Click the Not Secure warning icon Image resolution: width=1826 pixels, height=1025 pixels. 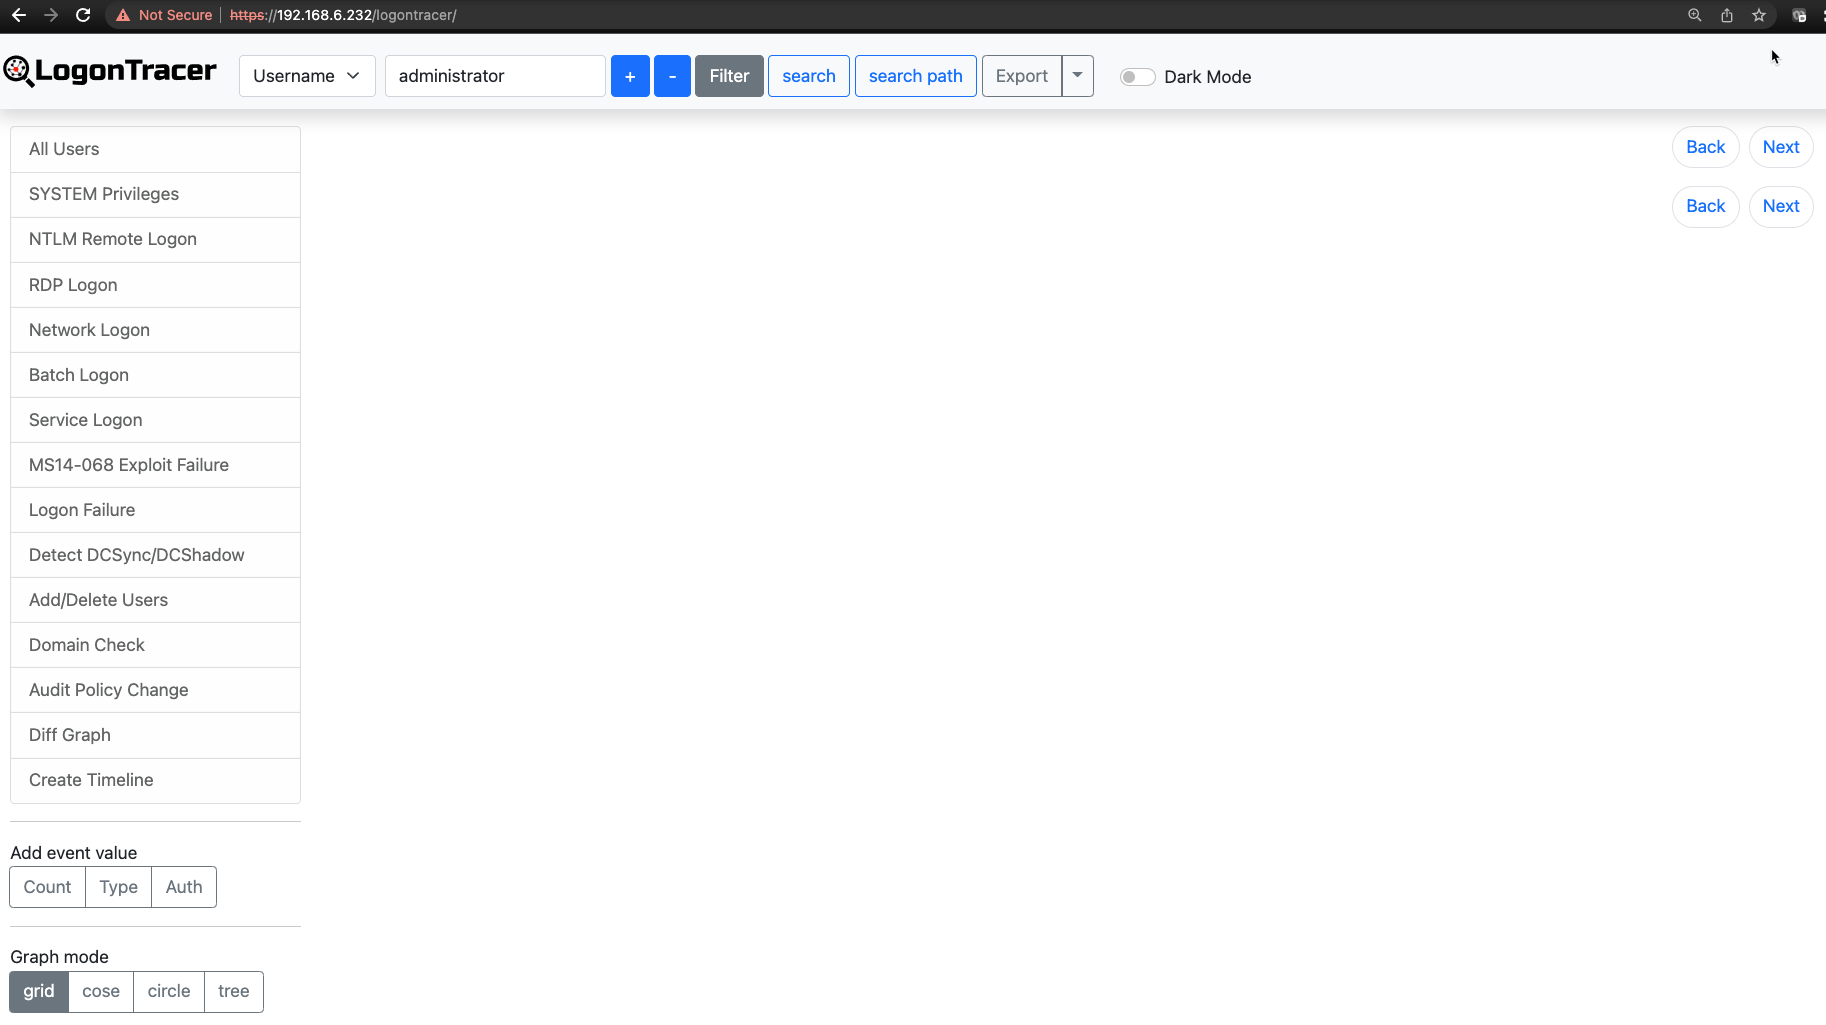click(123, 15)
